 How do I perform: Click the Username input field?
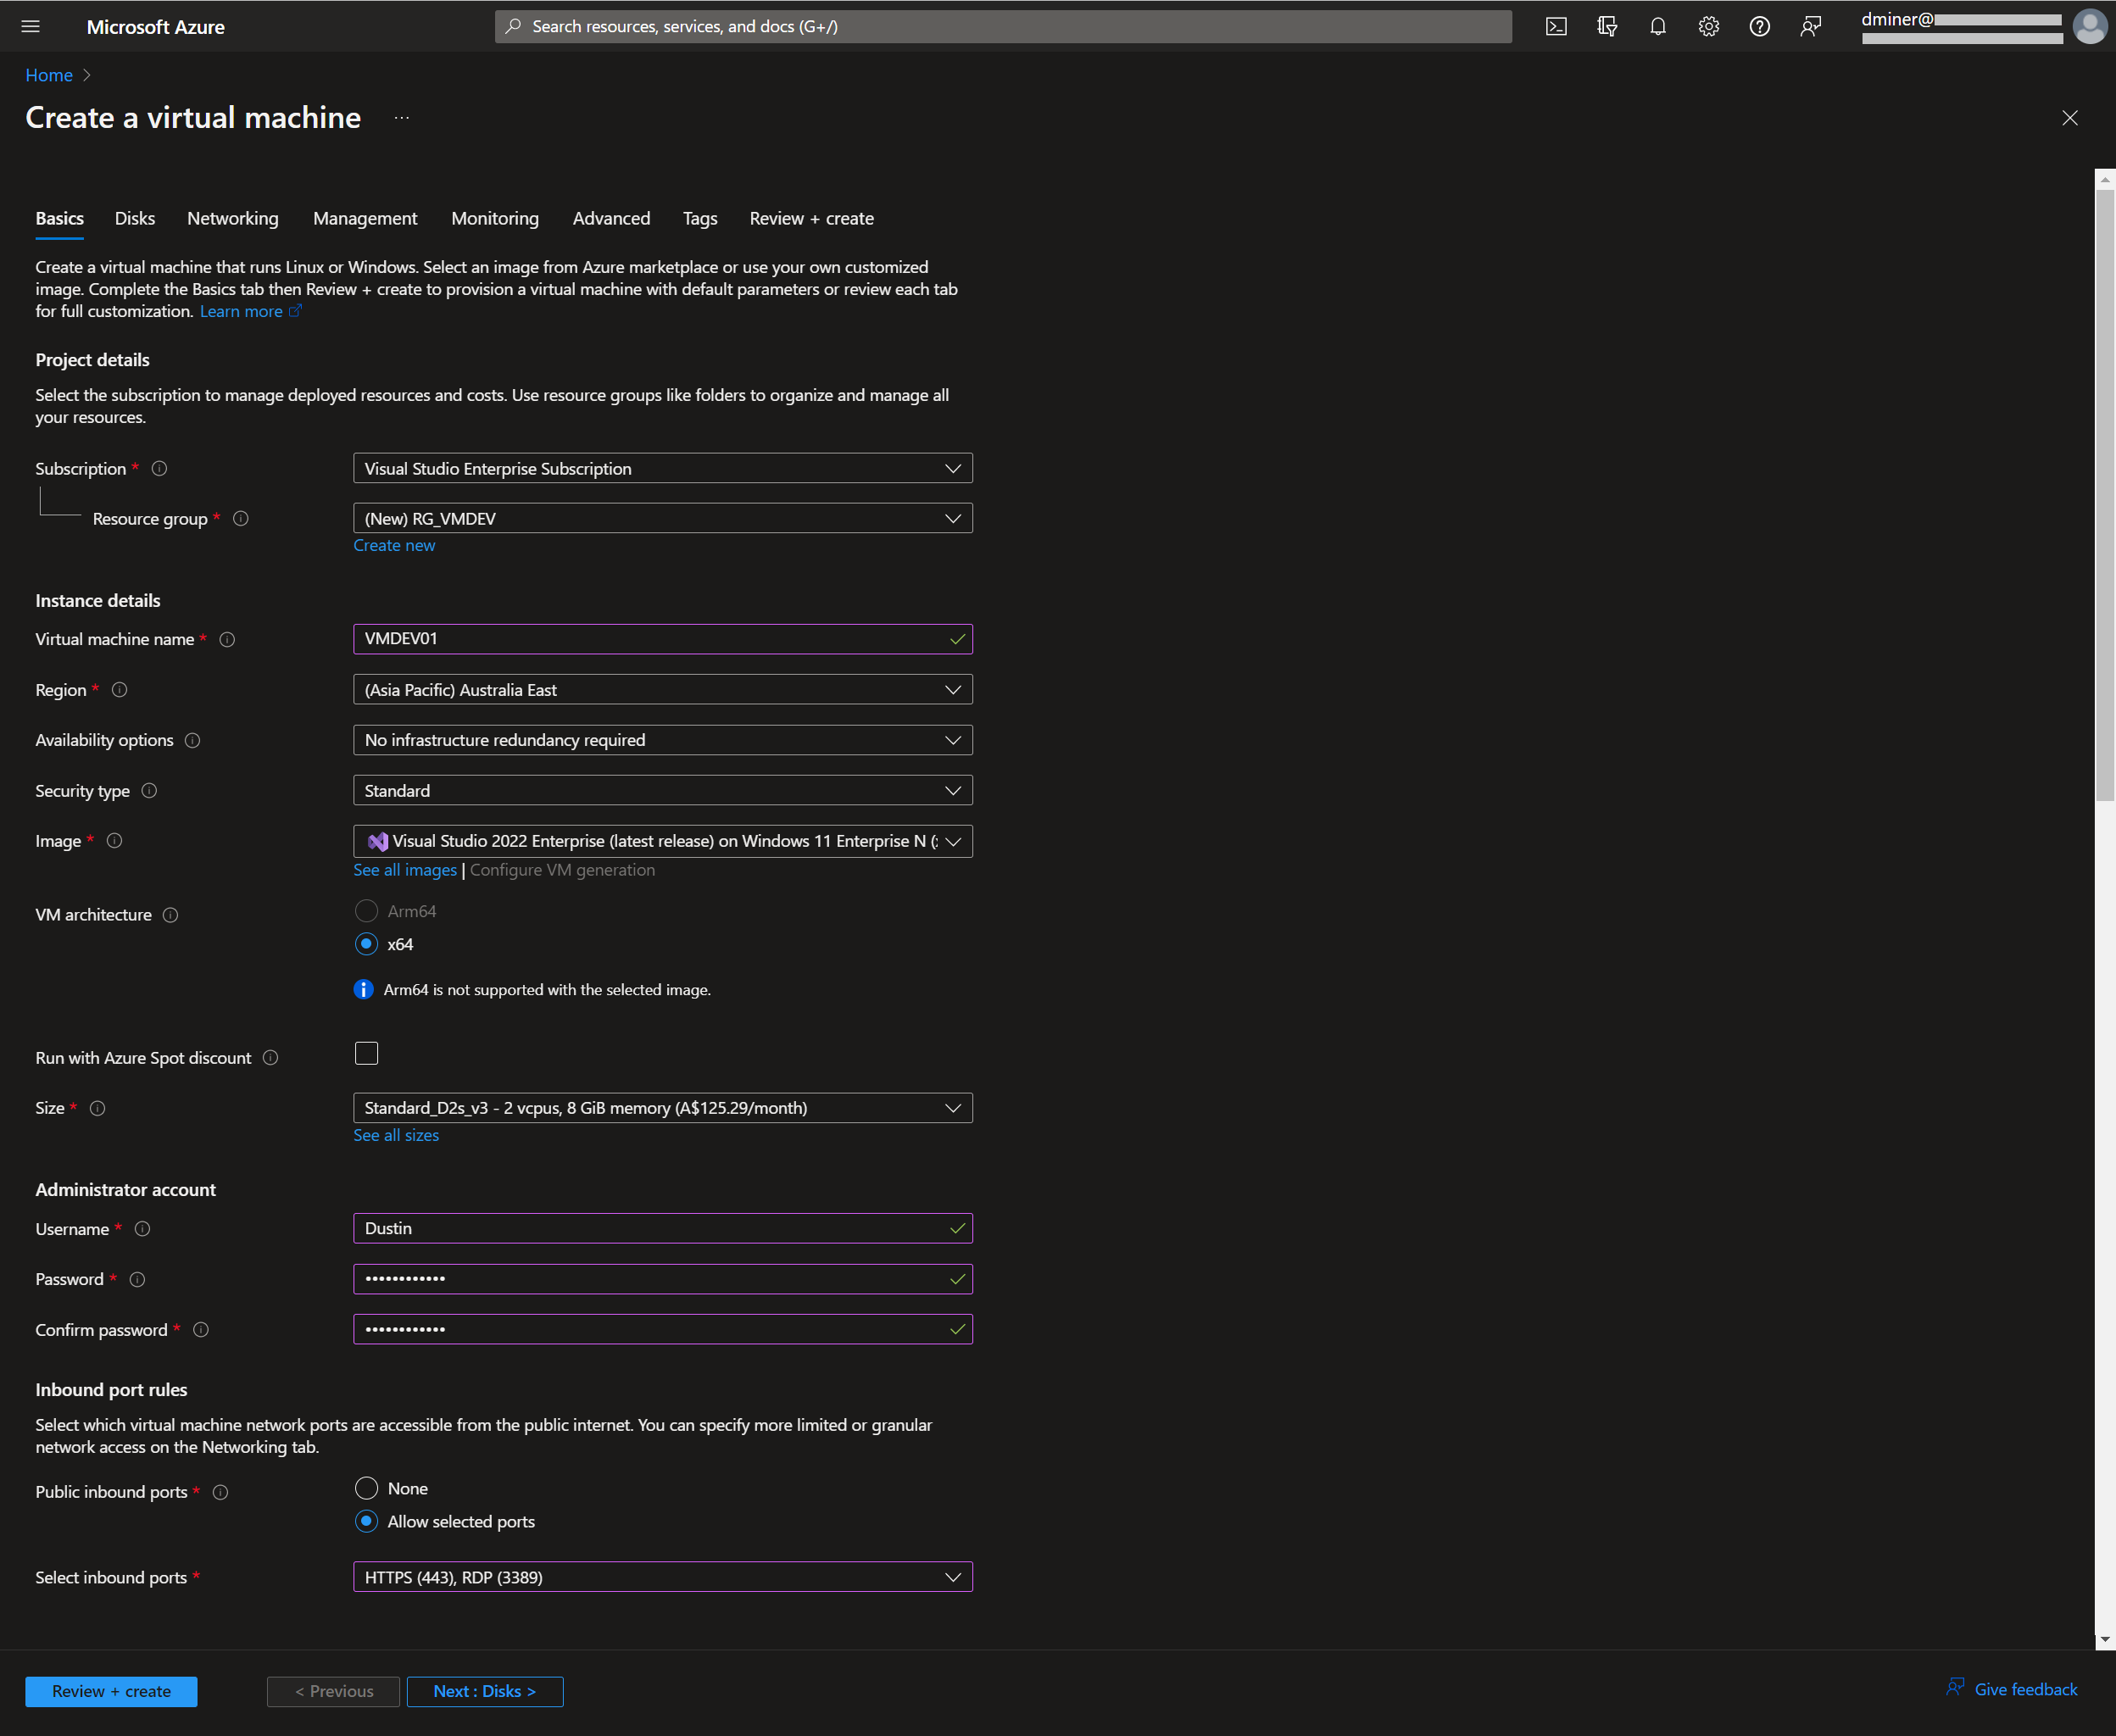pyautogui.click(x=663, y=1228)
